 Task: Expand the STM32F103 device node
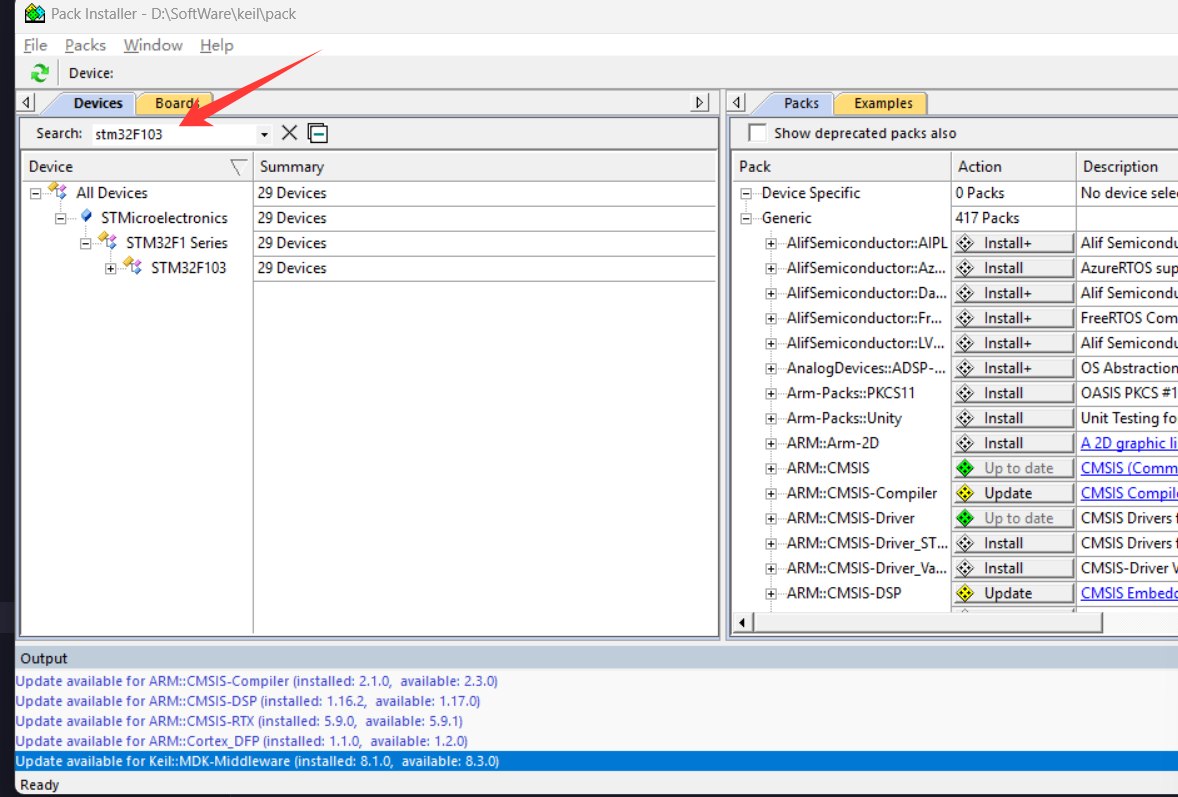110,268
